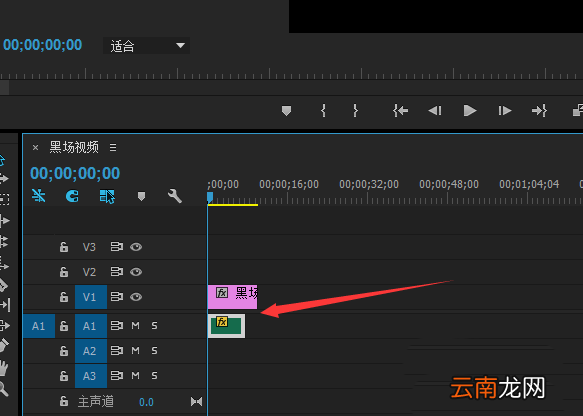The width and height of the screenshot is (583, 416).
Task: Add a marker in the program monitor
Action: tap(286, 111)
